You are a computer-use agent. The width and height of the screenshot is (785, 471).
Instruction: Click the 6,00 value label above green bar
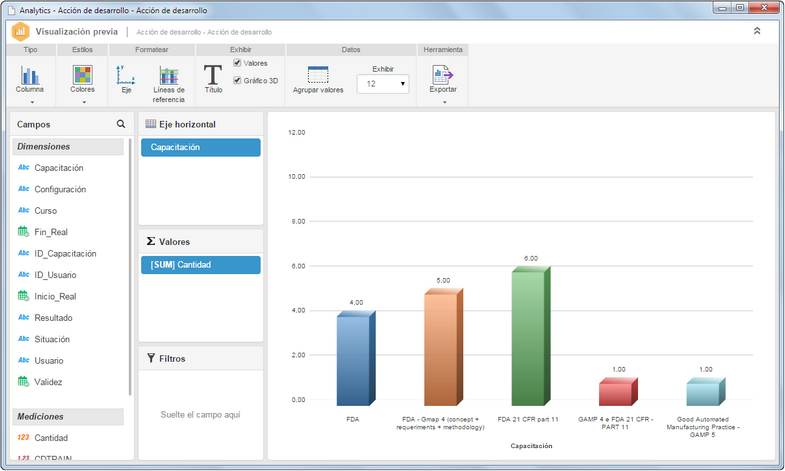[531, 258]
